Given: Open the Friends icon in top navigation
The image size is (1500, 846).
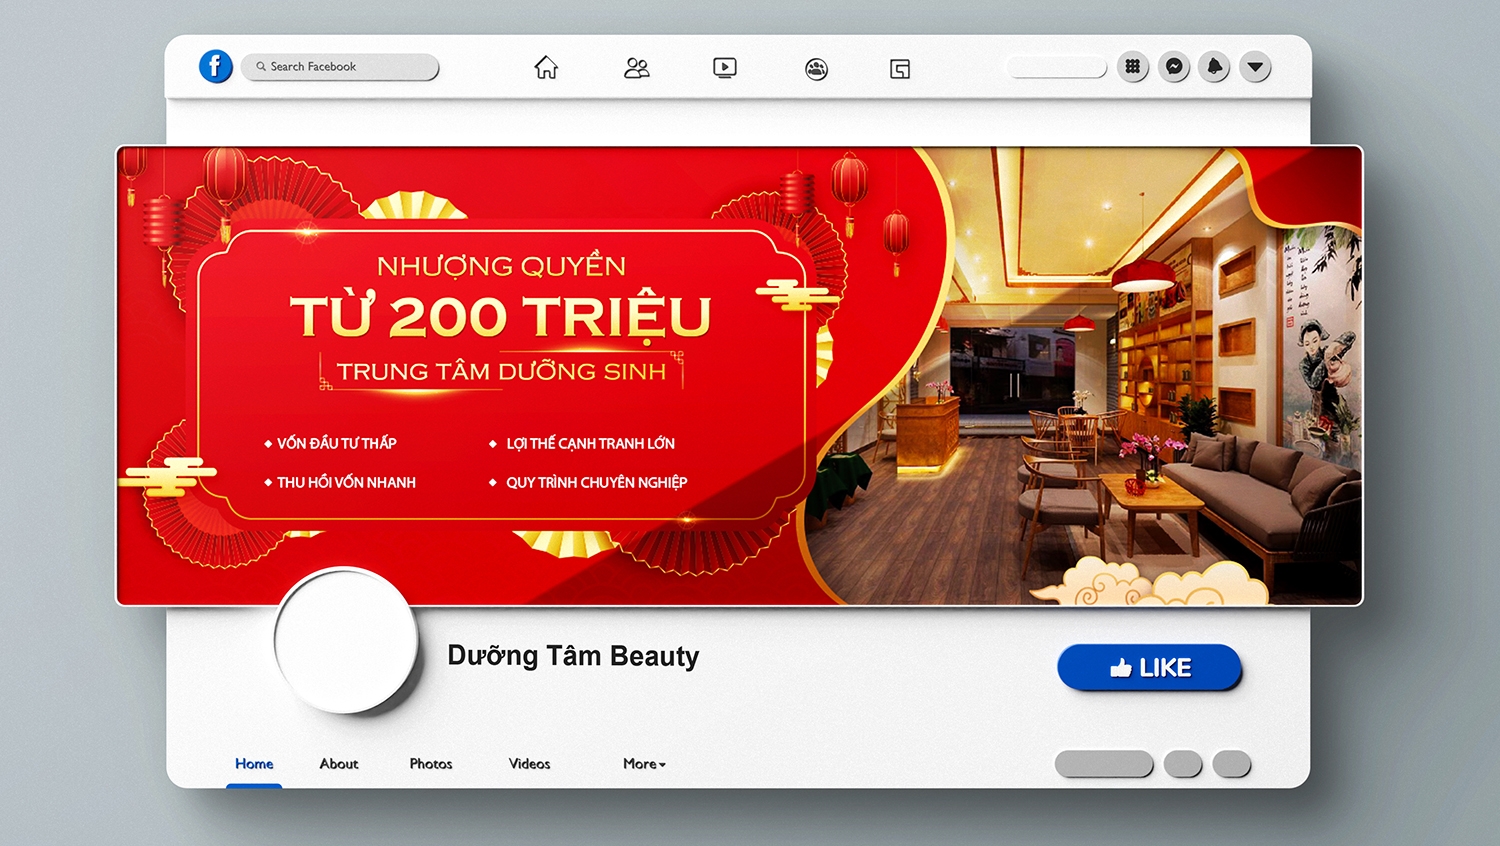Looking at the screenshot, I should [636, 68].
